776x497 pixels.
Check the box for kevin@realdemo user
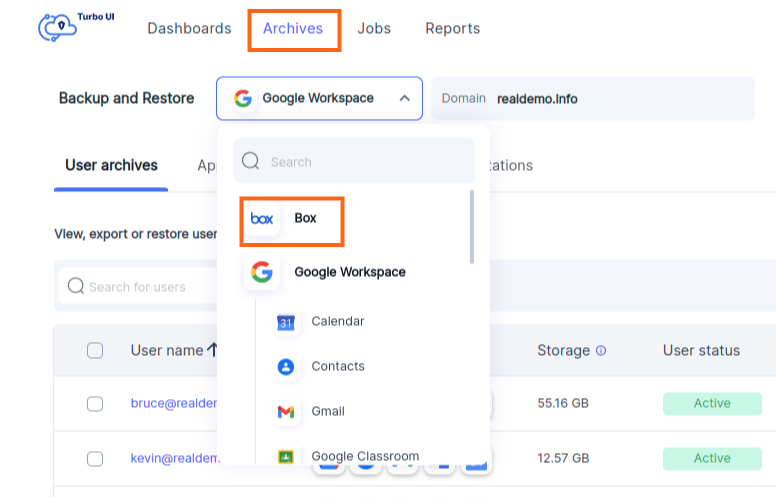click(x=95, y=459)
